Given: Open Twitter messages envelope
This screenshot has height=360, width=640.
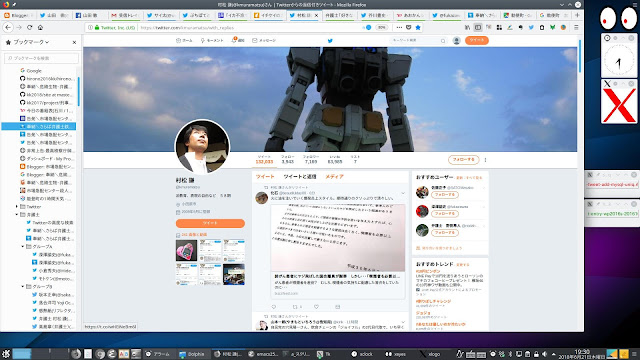Looking at the screenshot, I should click(x=264, y=40).
